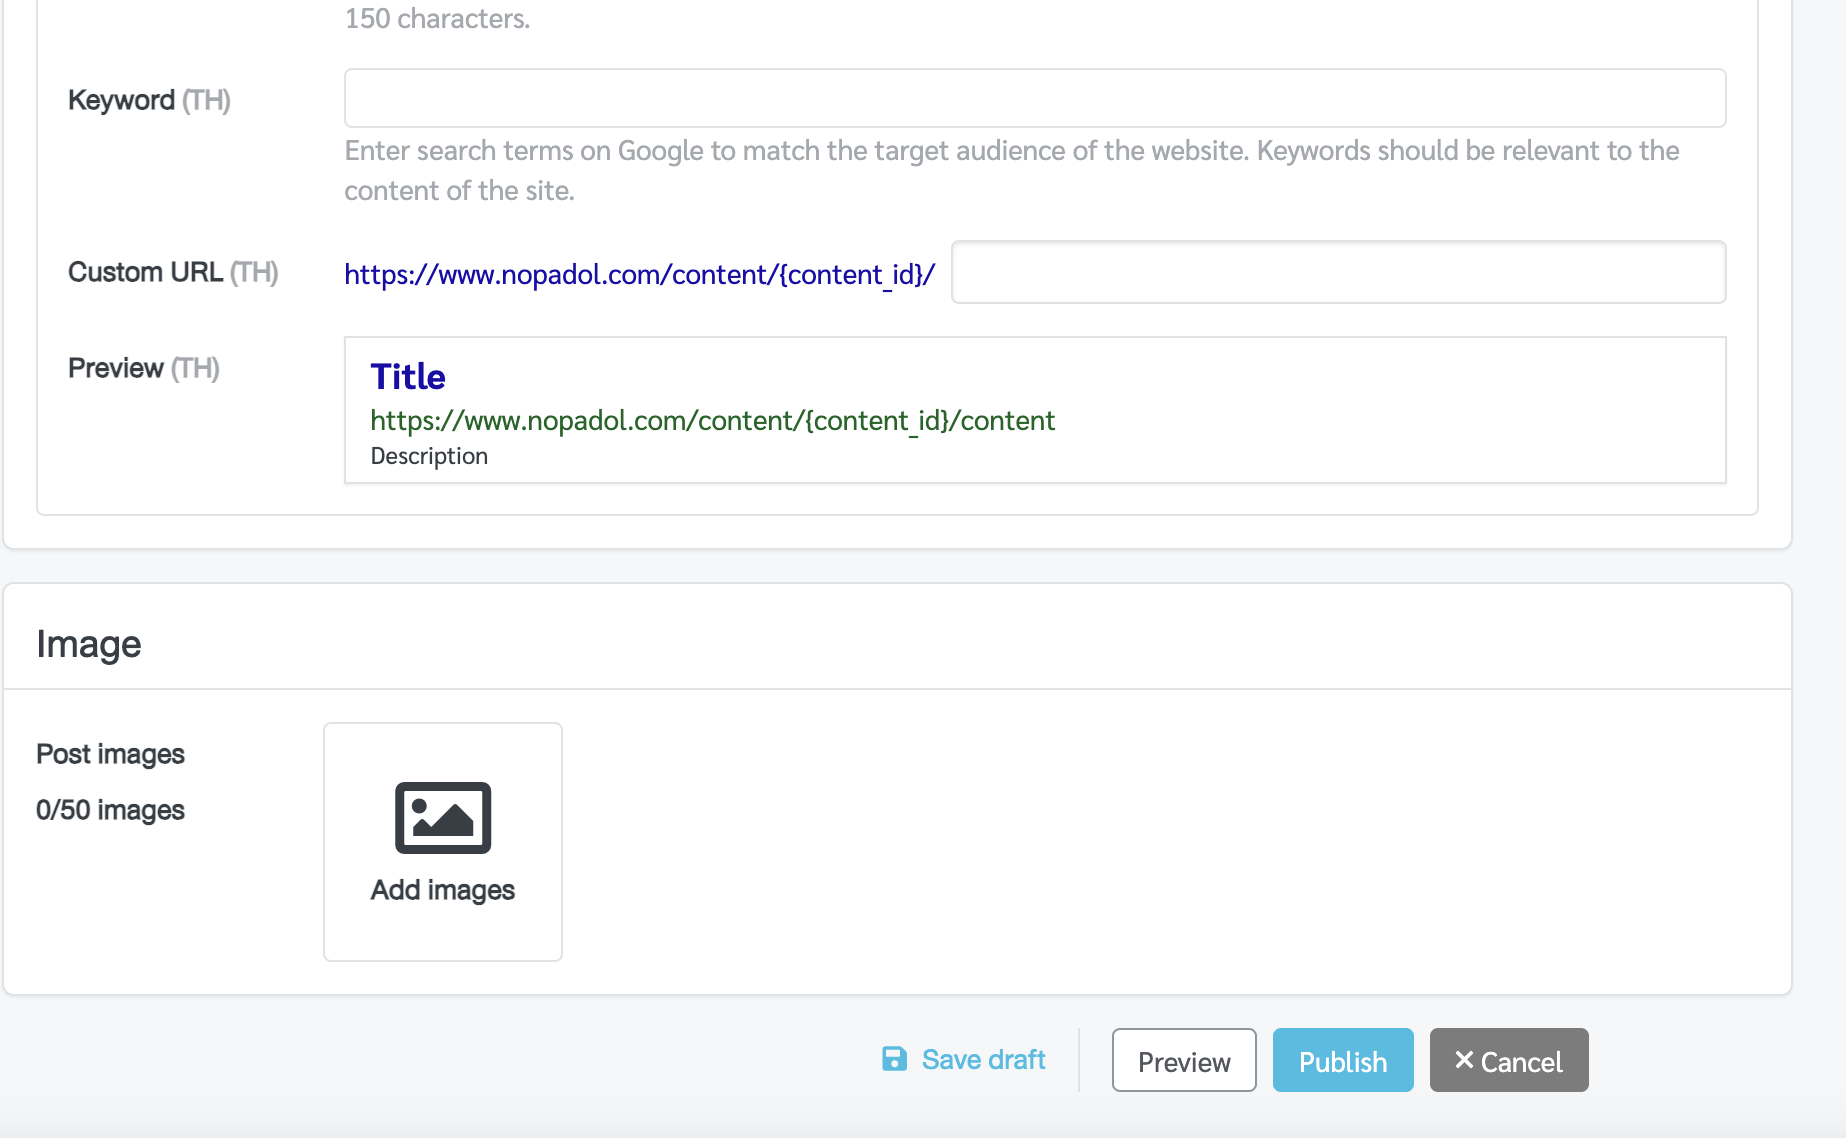The image size is (1846, 1138).
Task: Open the blue nopadol.com content URL prefix
Action: [640, 274]
